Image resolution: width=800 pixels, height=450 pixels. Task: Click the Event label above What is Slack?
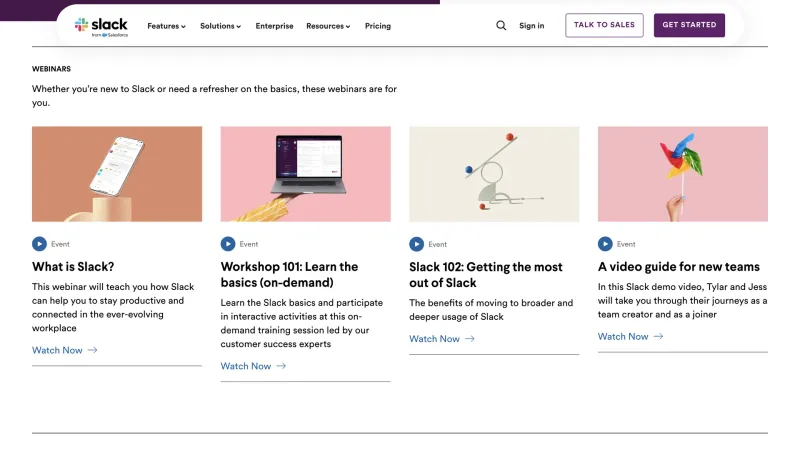(60, 244)
